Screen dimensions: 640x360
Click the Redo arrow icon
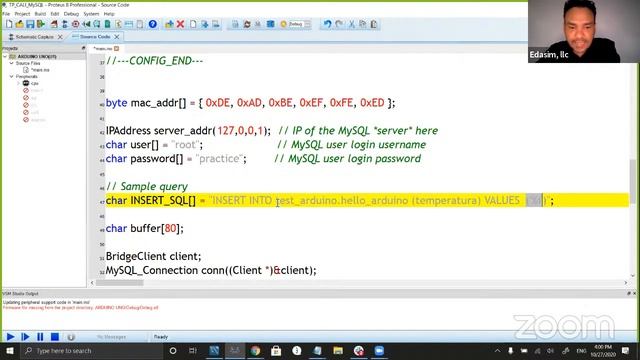tap(339, 24)
